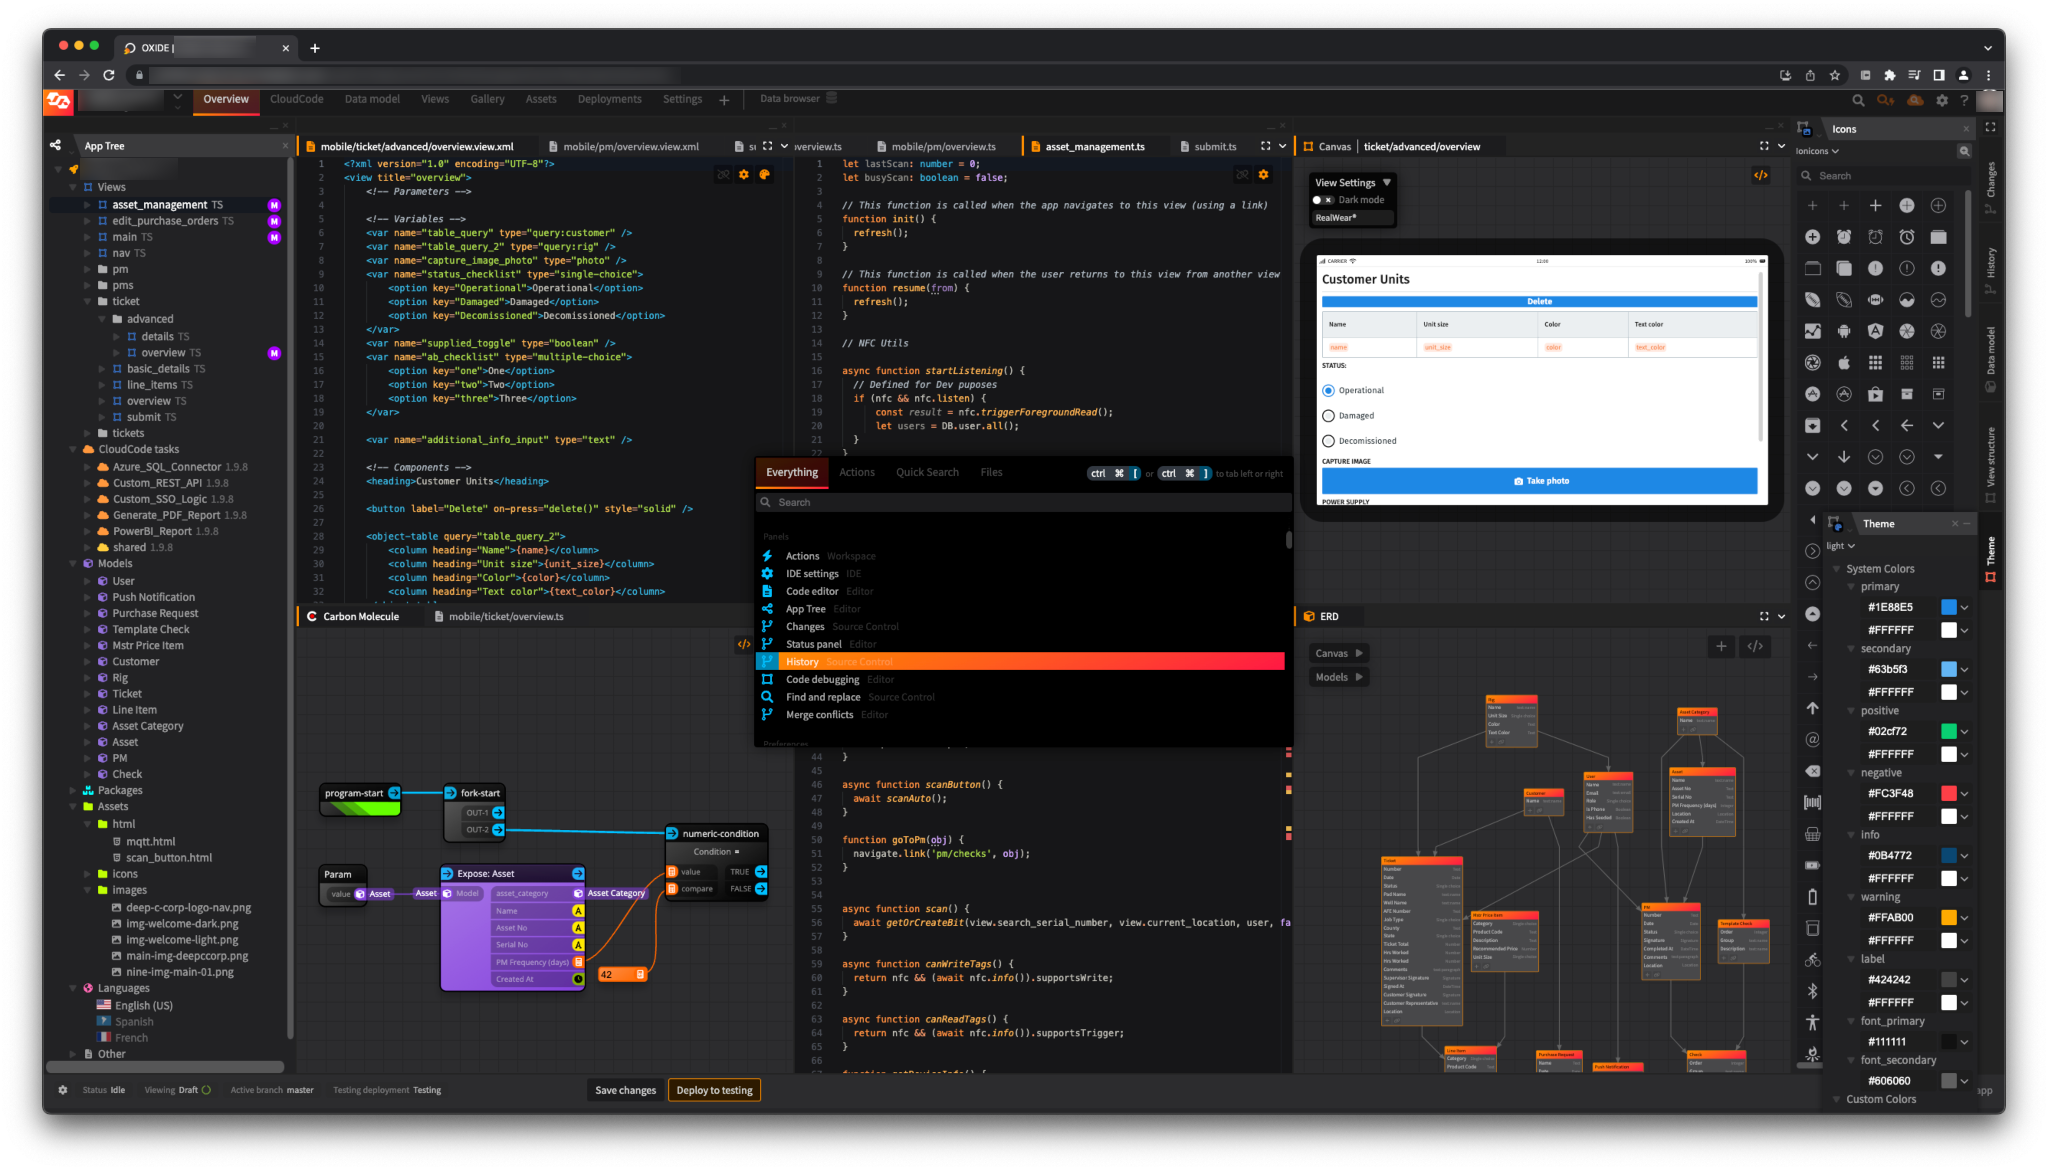Select the Angular icon in Icons panel
Viewport: 2048px width, 1170px height.
(1875, 331)
